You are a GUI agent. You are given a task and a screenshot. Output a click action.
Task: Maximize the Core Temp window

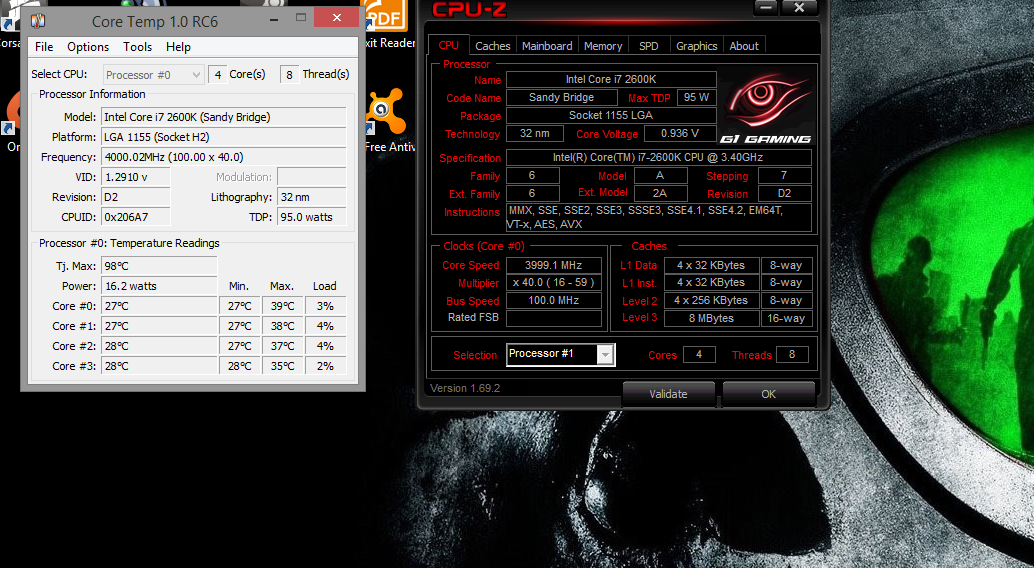[301, 18]
